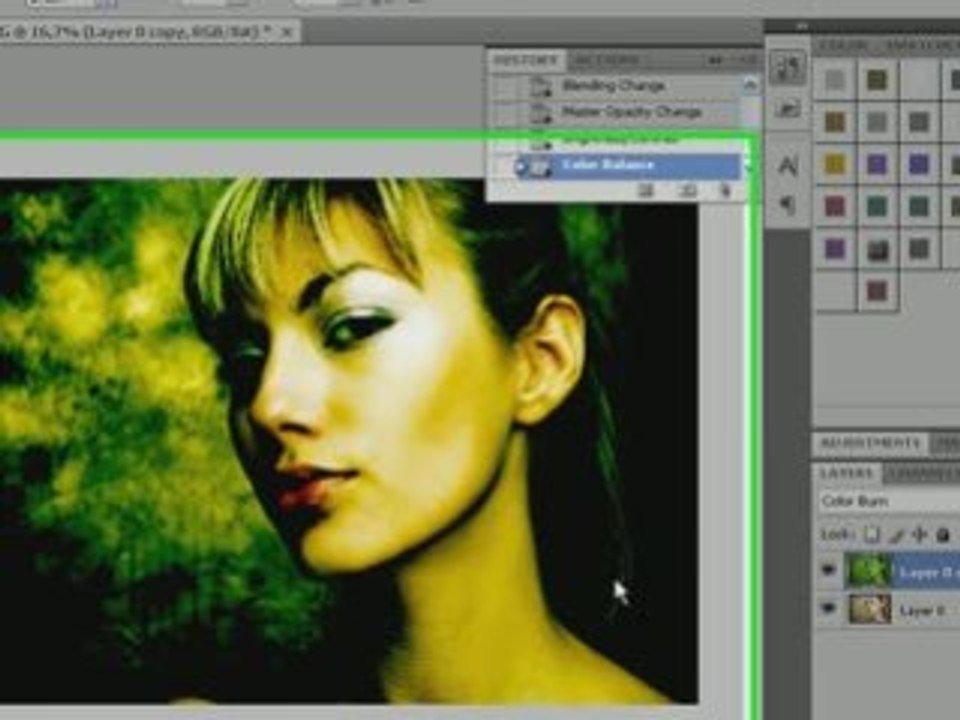Hide the Layer 0 layer
Viewport: 960px width, 720px height.
point(828,609)
